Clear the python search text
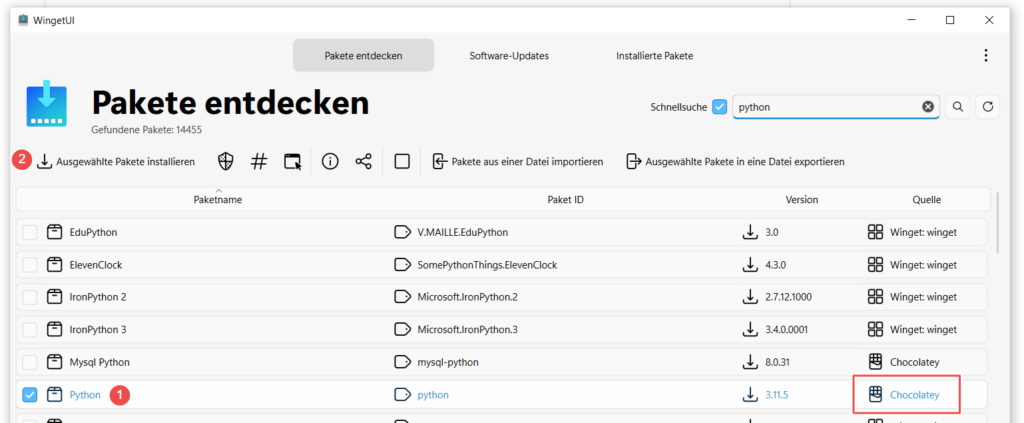Screen dimensions: 1024x423 click(927, 107)
